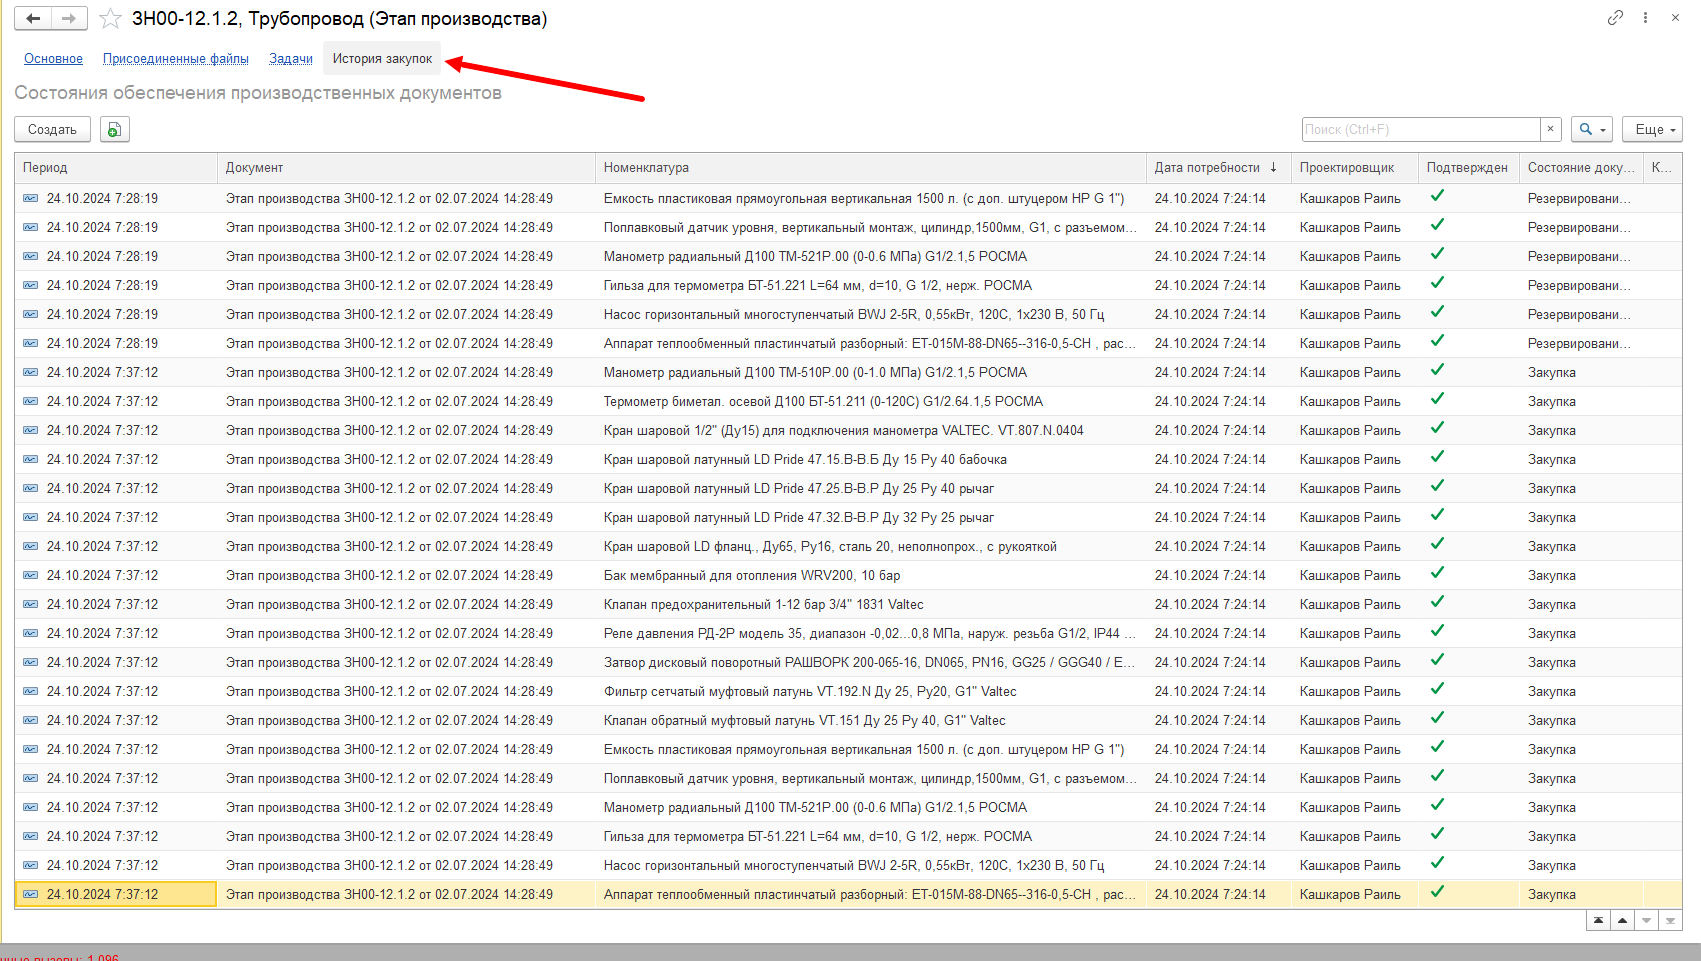
Task: Select the last row's Аппарат теплообменный cell
Action: (x=871, y=895)
